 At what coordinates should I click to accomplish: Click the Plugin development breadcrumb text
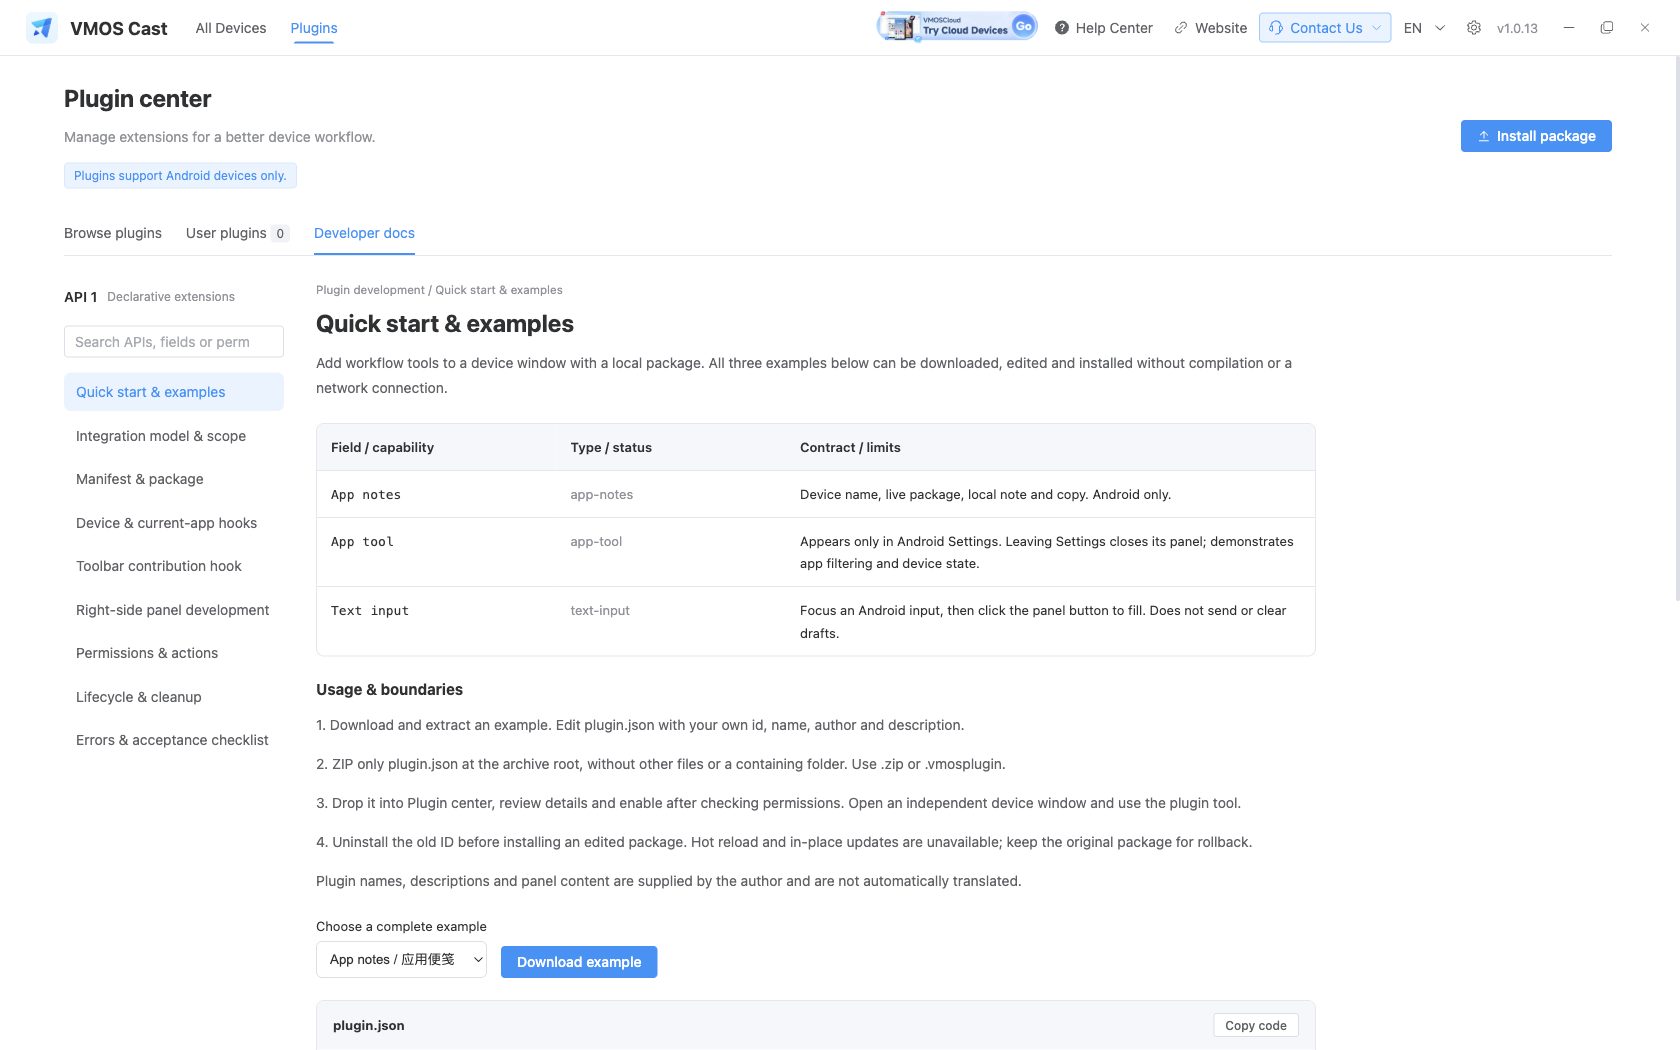click(x=370, y=290)
